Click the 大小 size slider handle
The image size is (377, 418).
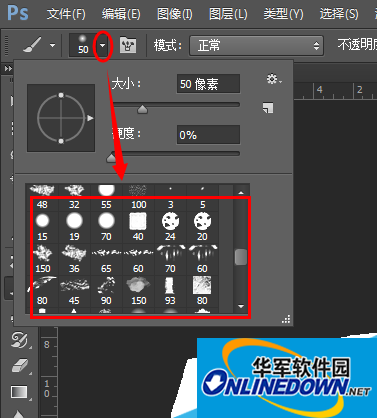click(142, 109)
